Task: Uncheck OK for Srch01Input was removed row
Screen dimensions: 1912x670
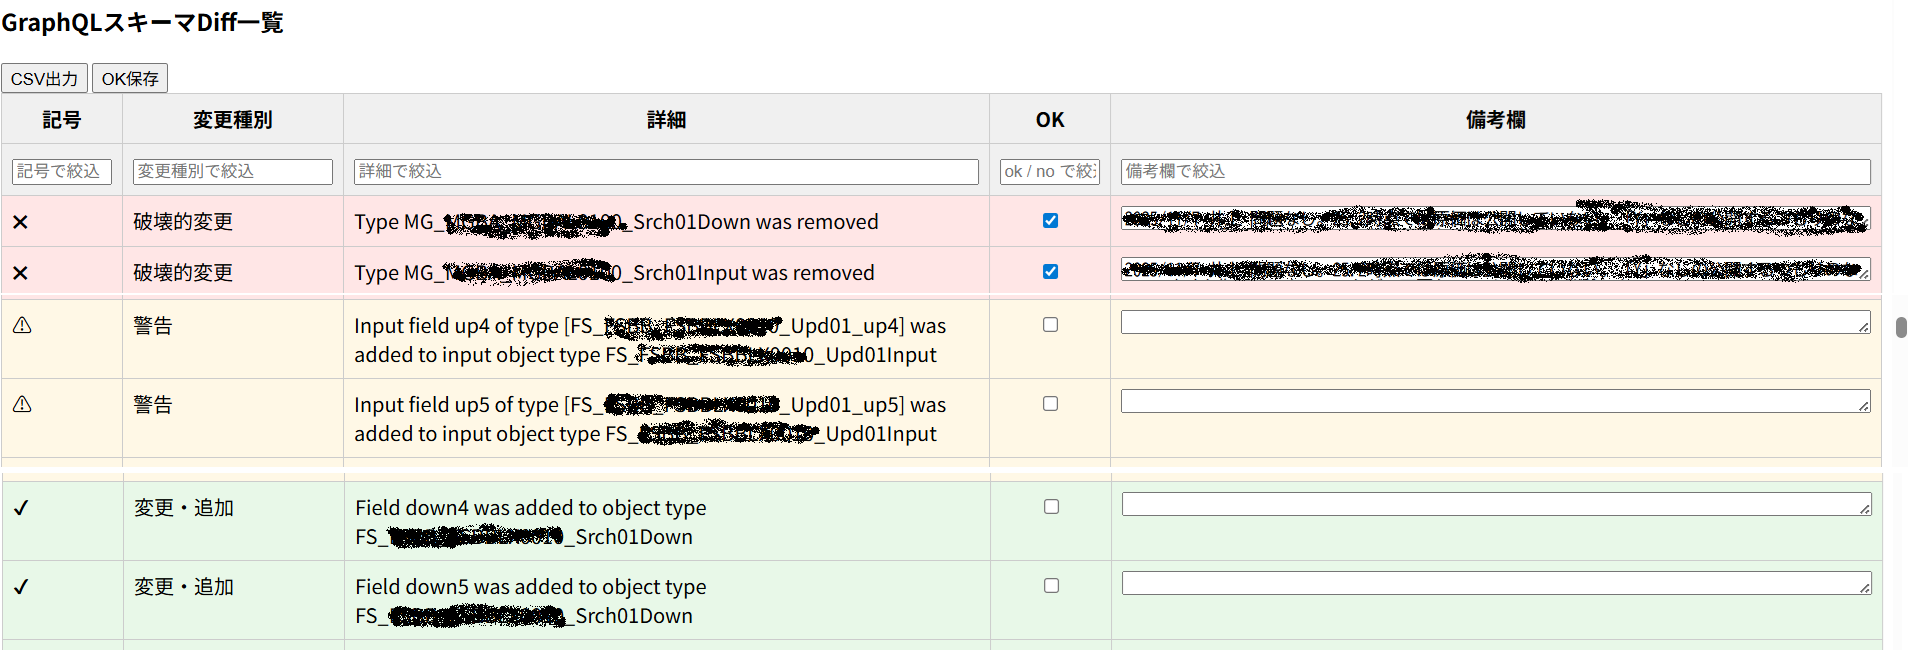Action: point(1050,271)
